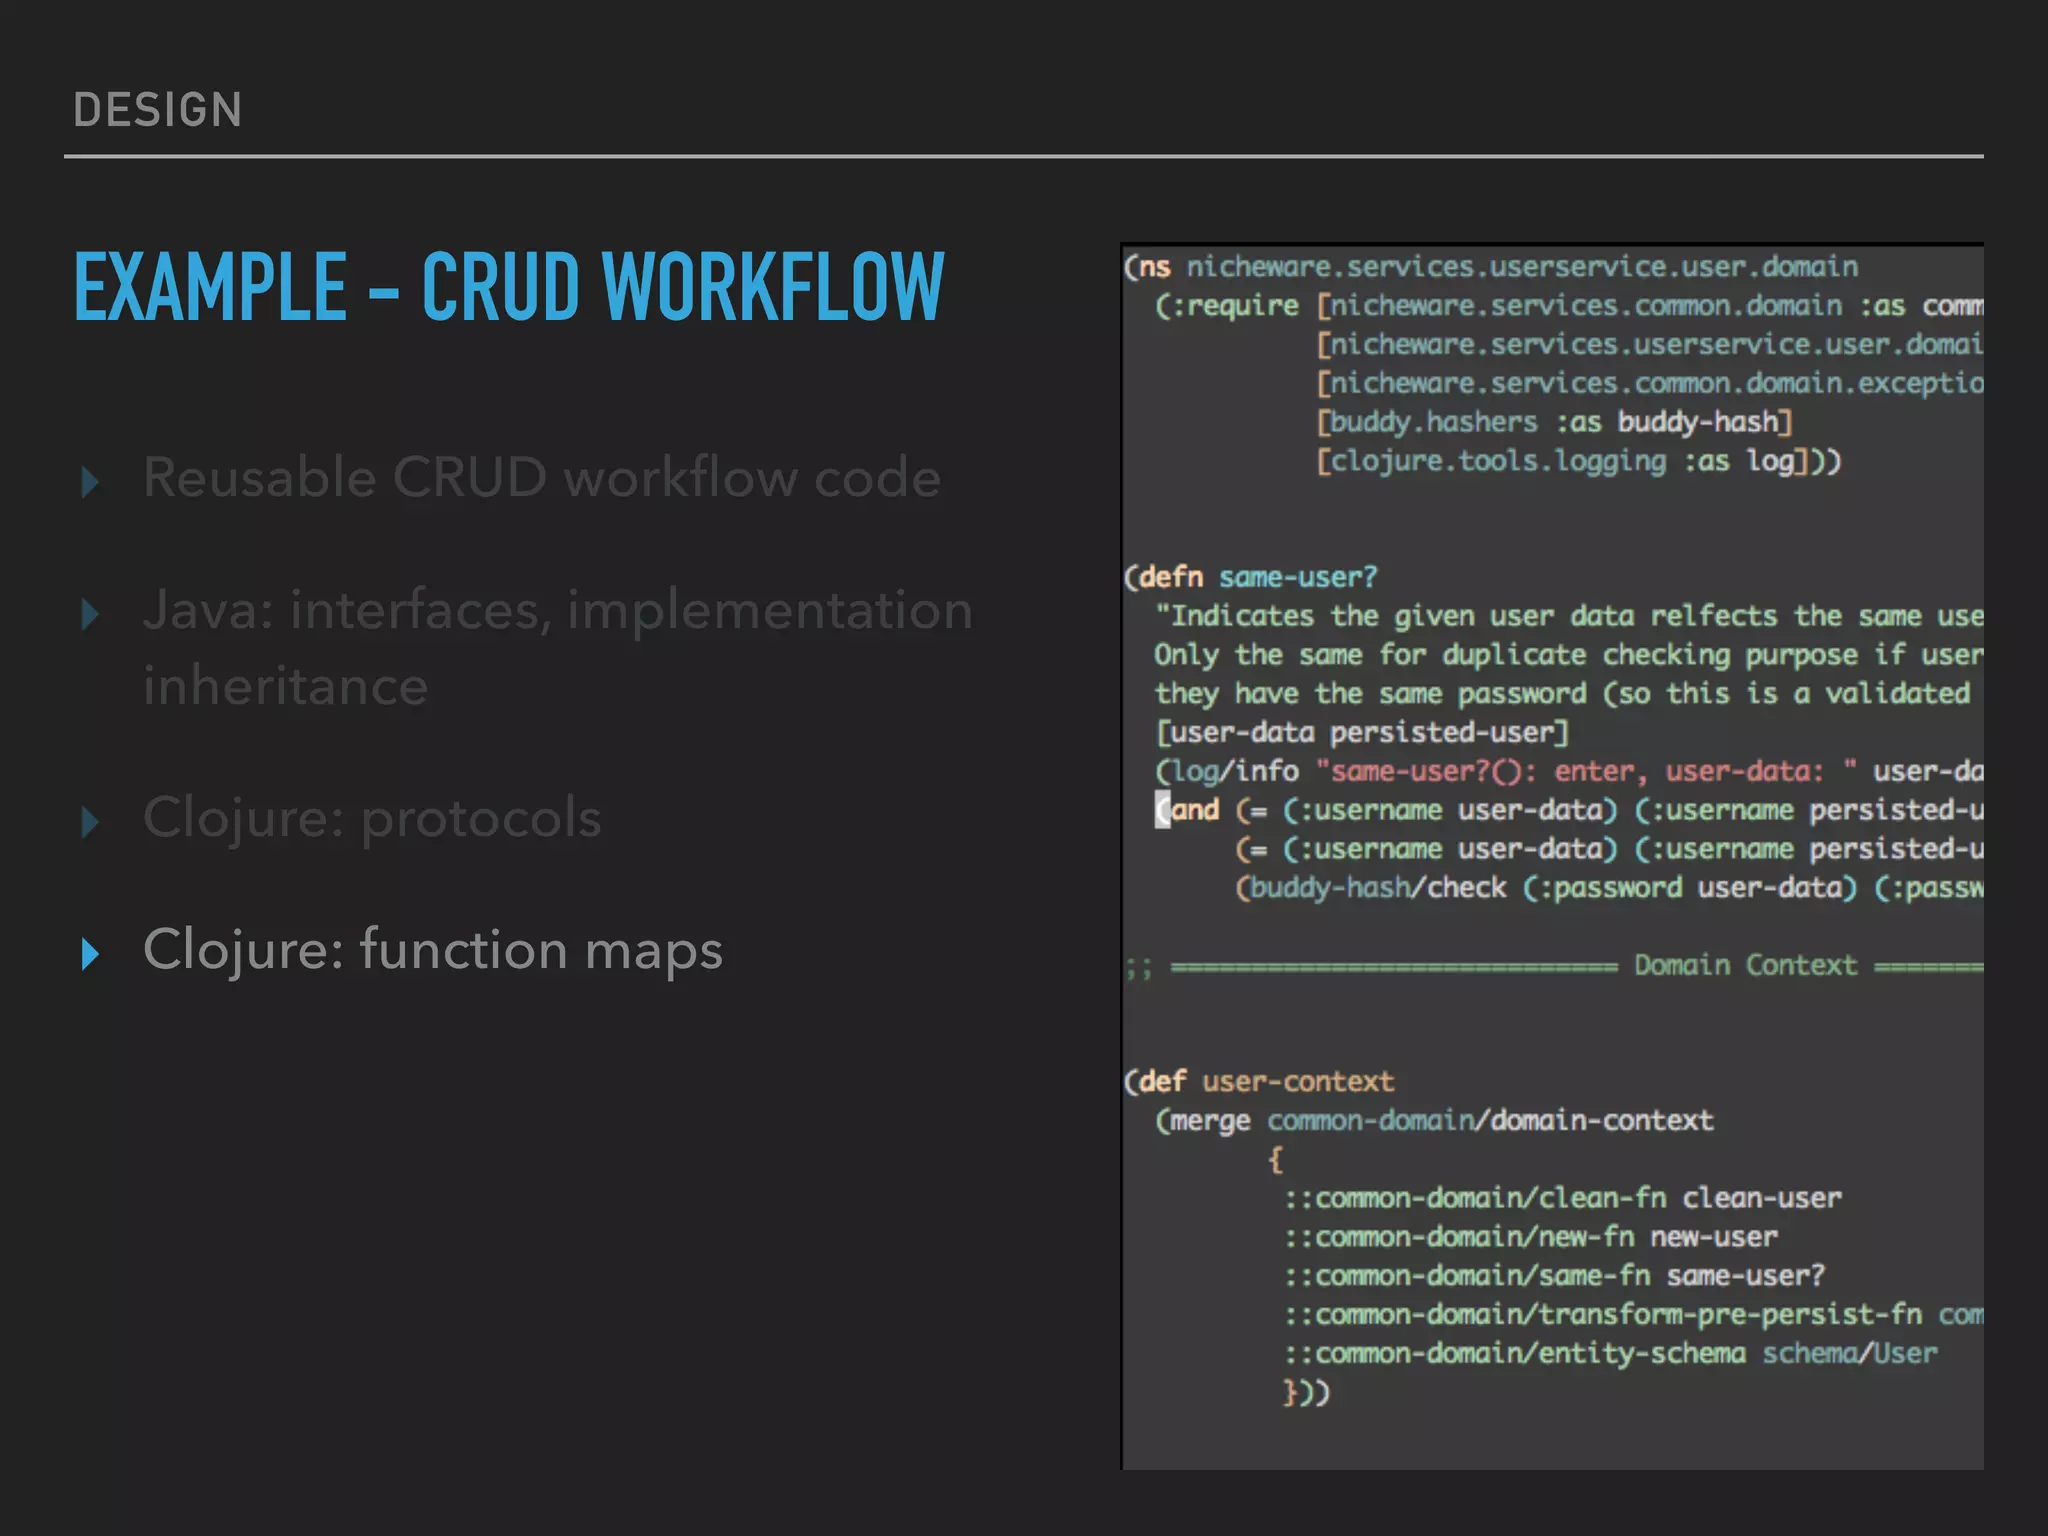Click the arrow marker beside Clojure: function maps
The width and height of the screenshot is (2048, 1536).
click(x=90, y=954)
